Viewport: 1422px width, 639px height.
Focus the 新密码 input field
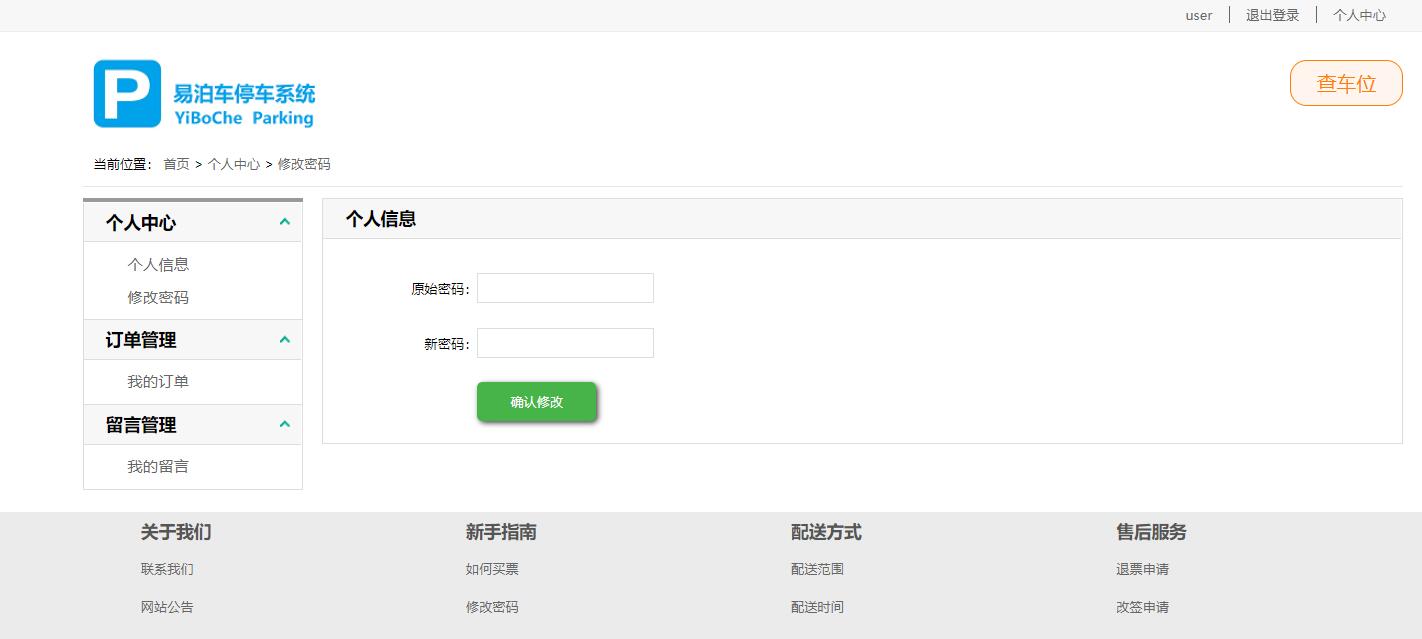(x=565, y=342)
